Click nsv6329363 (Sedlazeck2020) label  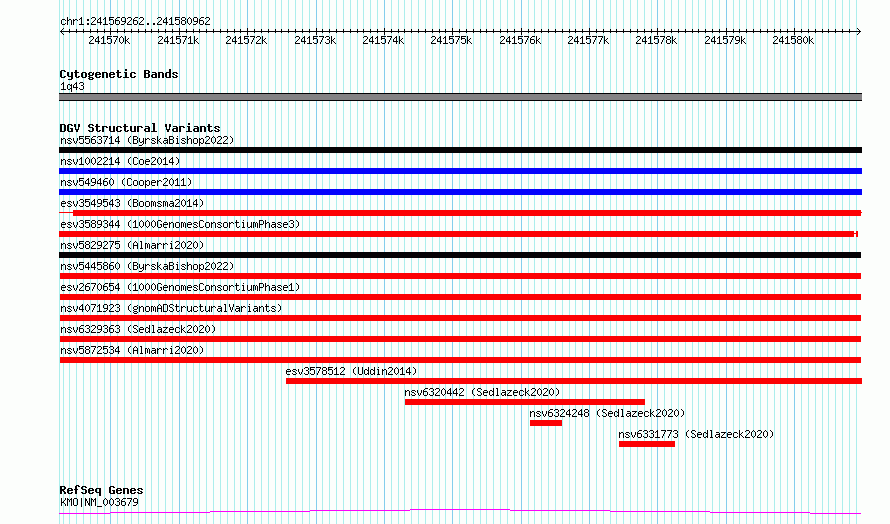(138, 329)
